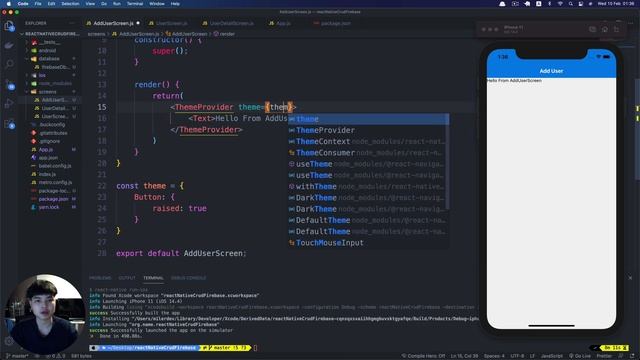Open the Extensions view in the activity bar
Screen dimensions: 640x360
[9, 124]
